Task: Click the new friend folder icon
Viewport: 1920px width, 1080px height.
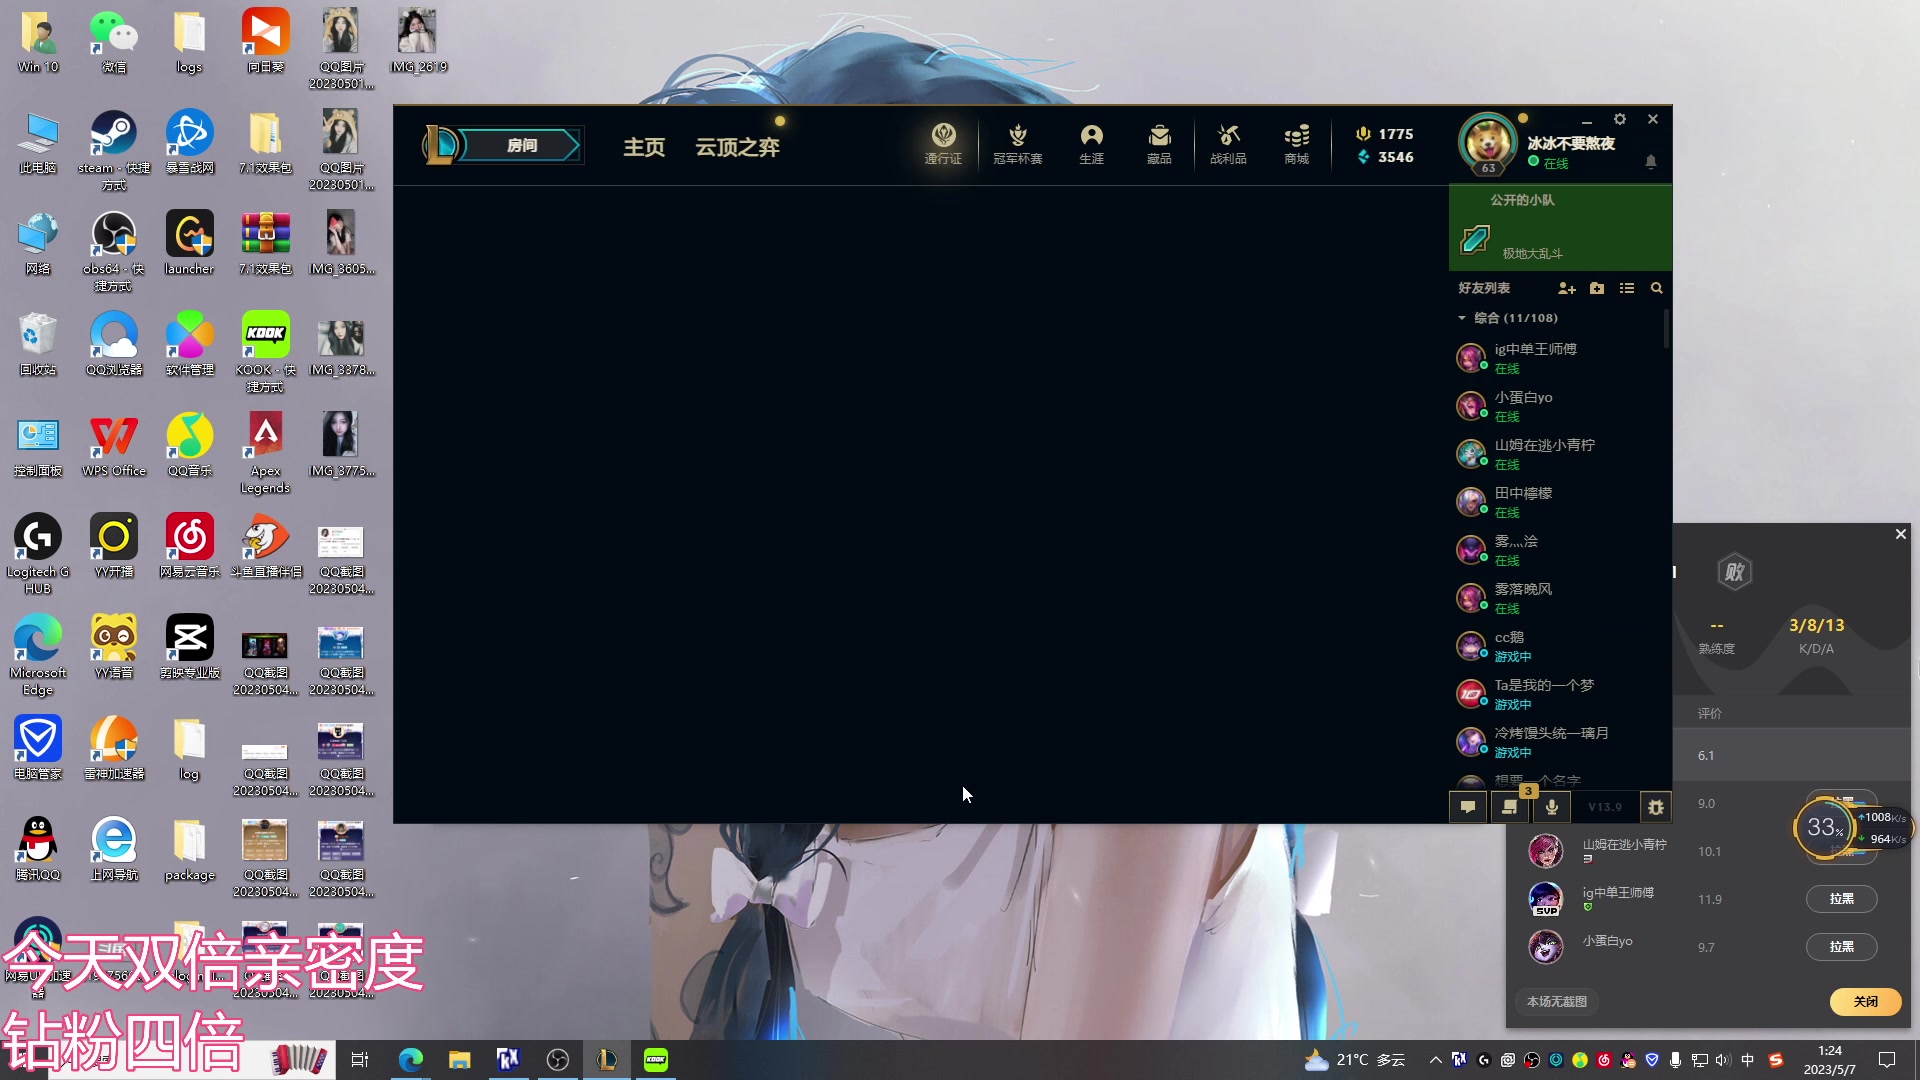Action: coord(1597,288)
